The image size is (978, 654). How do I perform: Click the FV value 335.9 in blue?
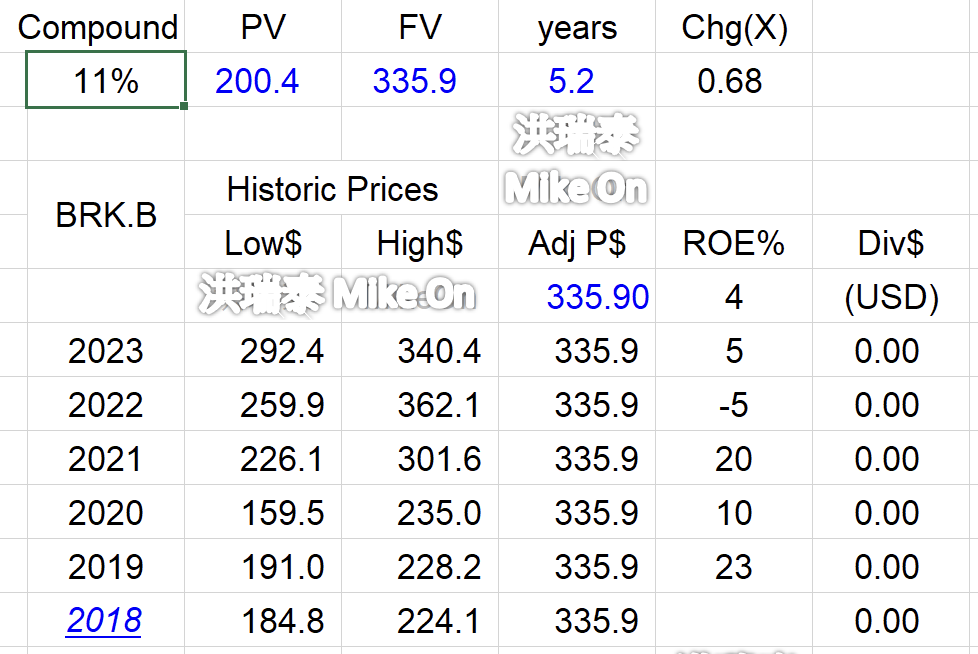(x=414, y=81)
